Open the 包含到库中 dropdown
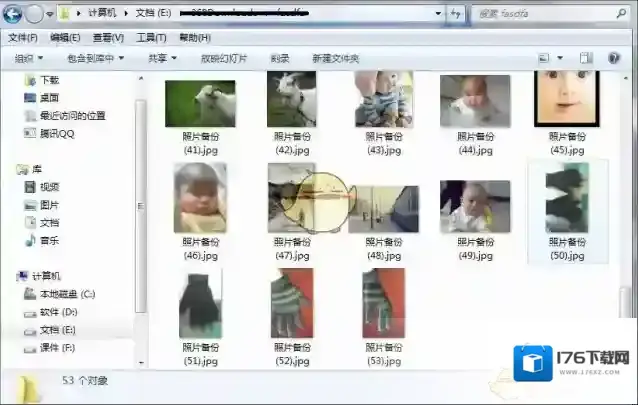638x405 pixels. (x=96, y=59)
